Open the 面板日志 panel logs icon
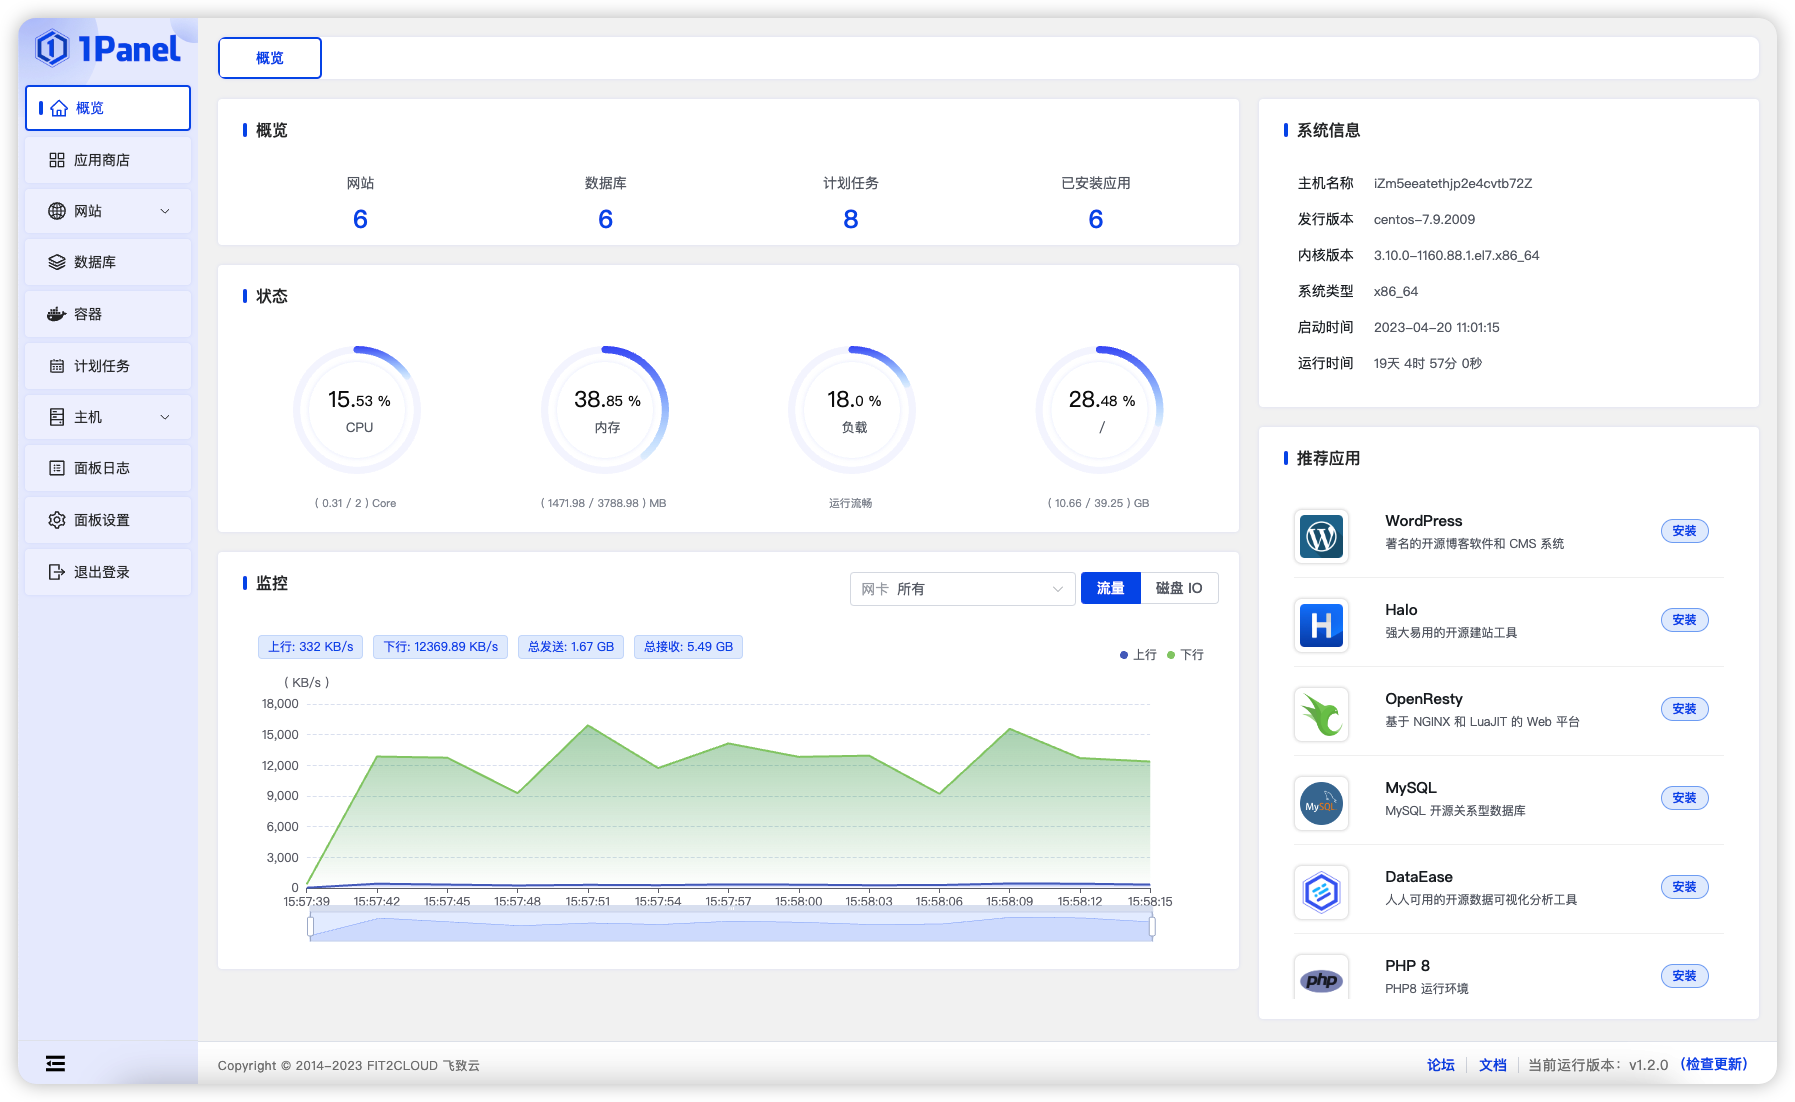This screenshot has width=1795, height=1102. point(57,468)
